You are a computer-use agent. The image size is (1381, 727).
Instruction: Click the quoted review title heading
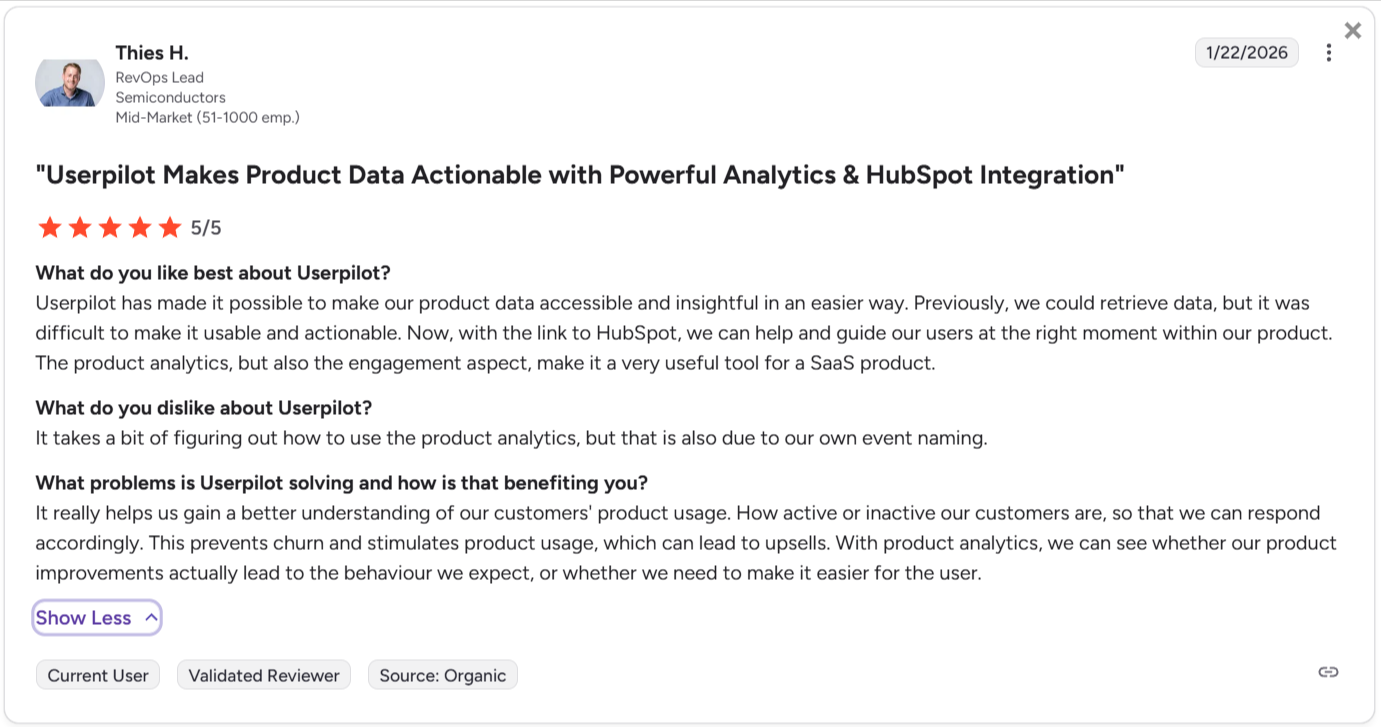580,174
